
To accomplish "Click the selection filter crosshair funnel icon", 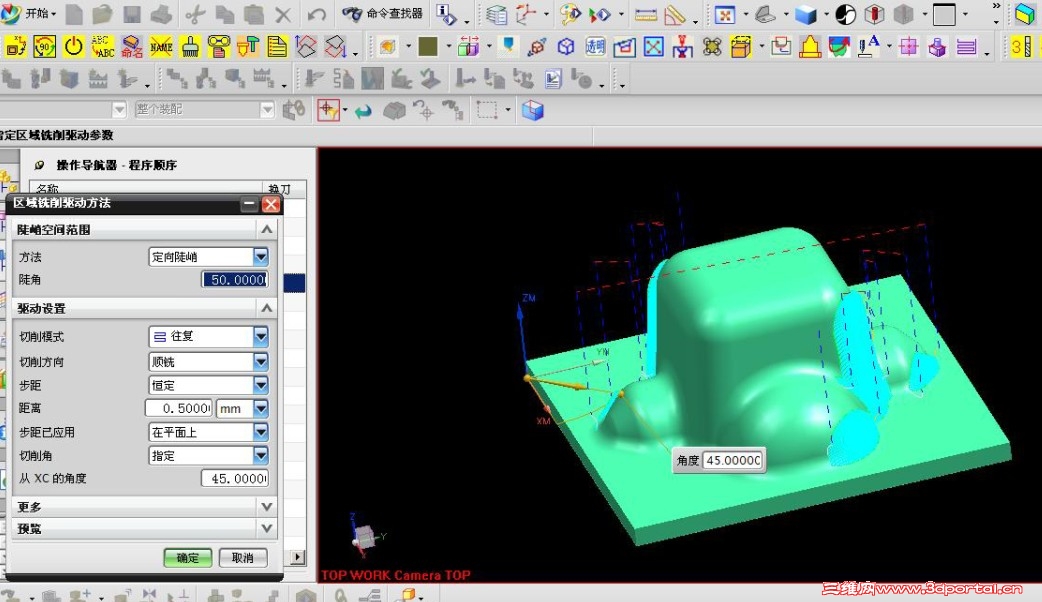I will pos(328,110).
